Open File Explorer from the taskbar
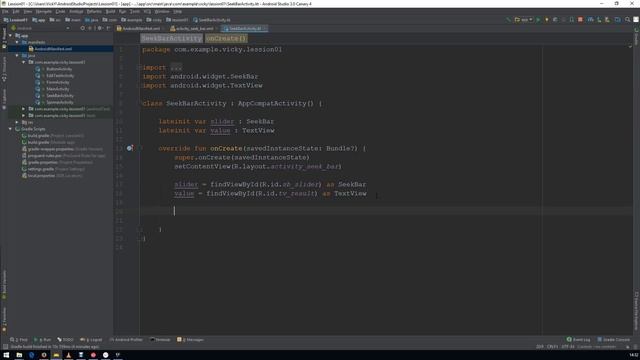Image resolution: width=640 pixels, height=360 pixels. tap(19, 355)
